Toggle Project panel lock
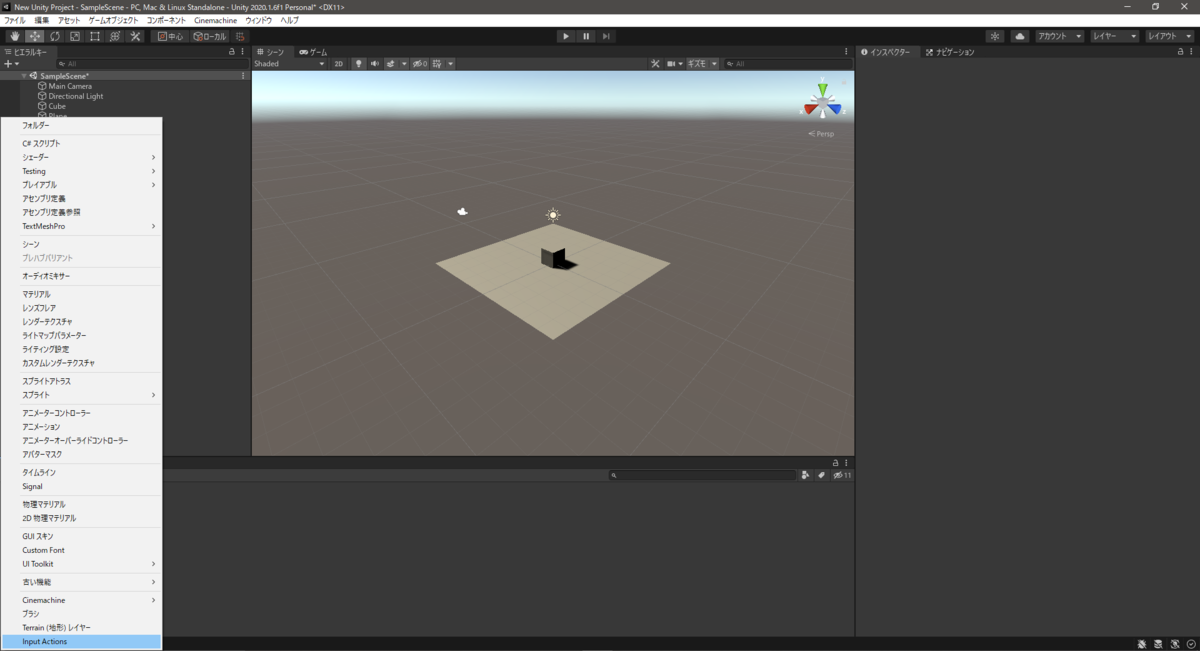The image size is (1200, 651). point(836,463)
